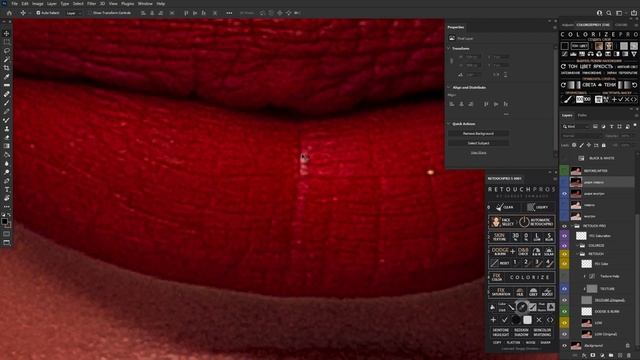Viewport: 640px width, 360px height.
Task: Switch to the Paths tab
Action: [582, 116]
